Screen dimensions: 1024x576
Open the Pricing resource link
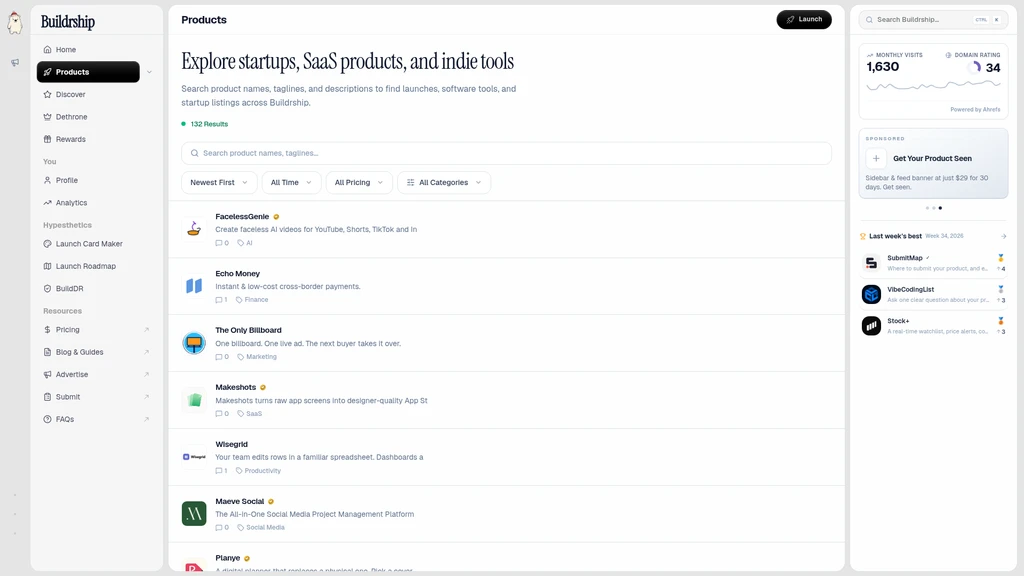67,330
